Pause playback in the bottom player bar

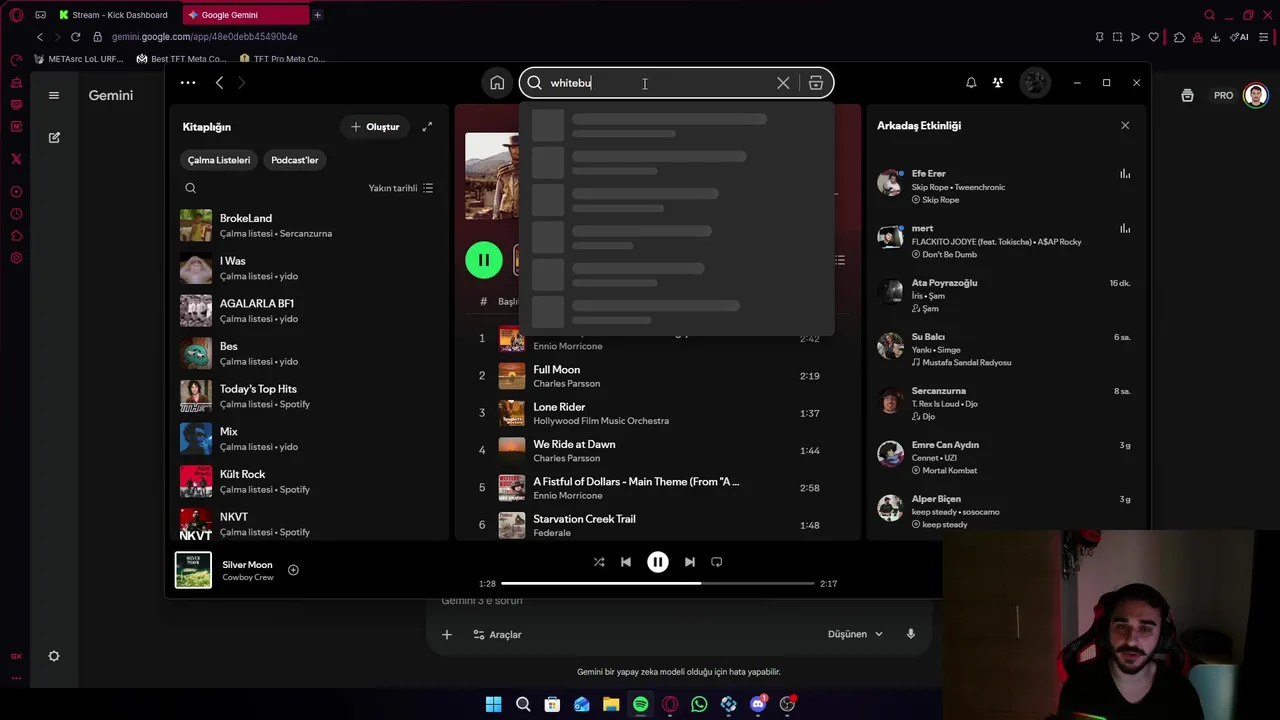coord(658,562)
